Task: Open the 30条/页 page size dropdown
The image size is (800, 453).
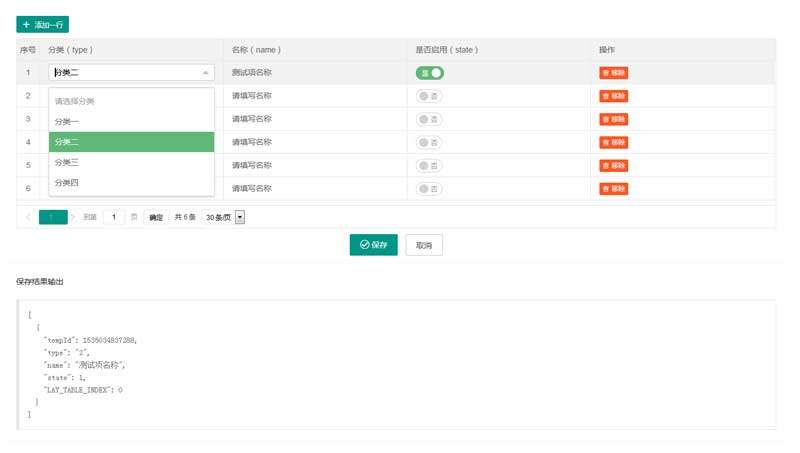Action: coord(223,217)
